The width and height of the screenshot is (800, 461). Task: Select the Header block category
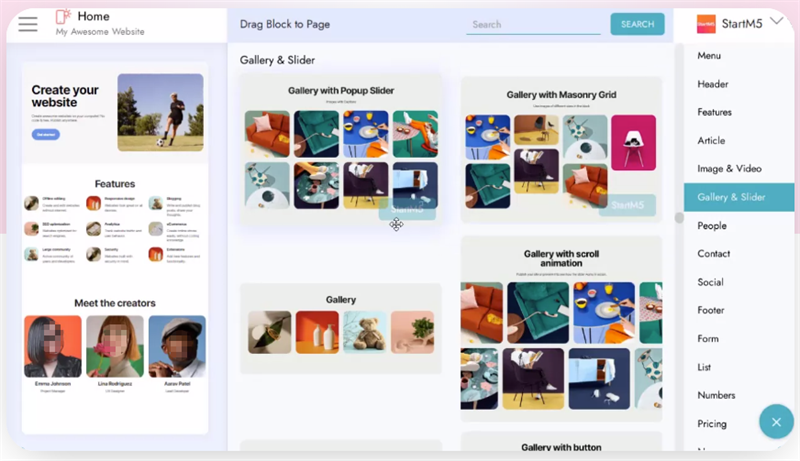(x=713, y=84)
